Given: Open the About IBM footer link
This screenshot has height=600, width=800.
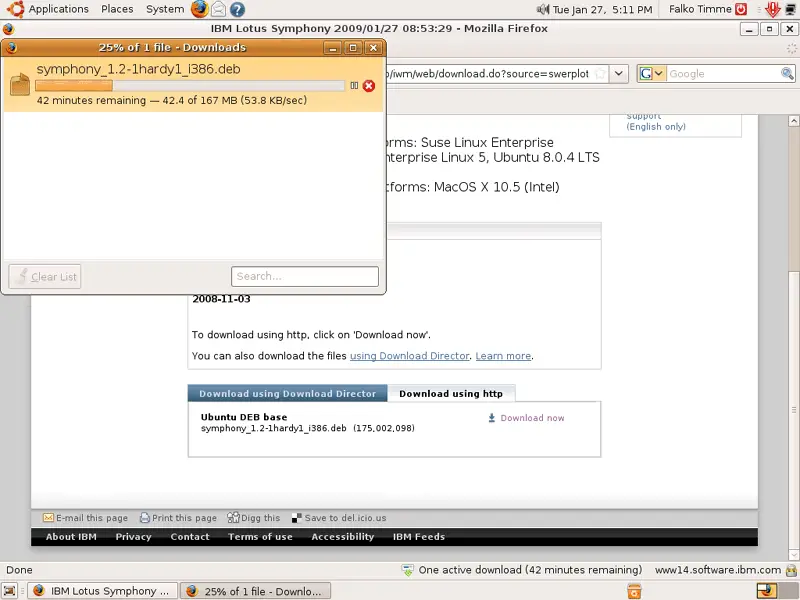Looking at the screenshot, I should pos(71,537).
